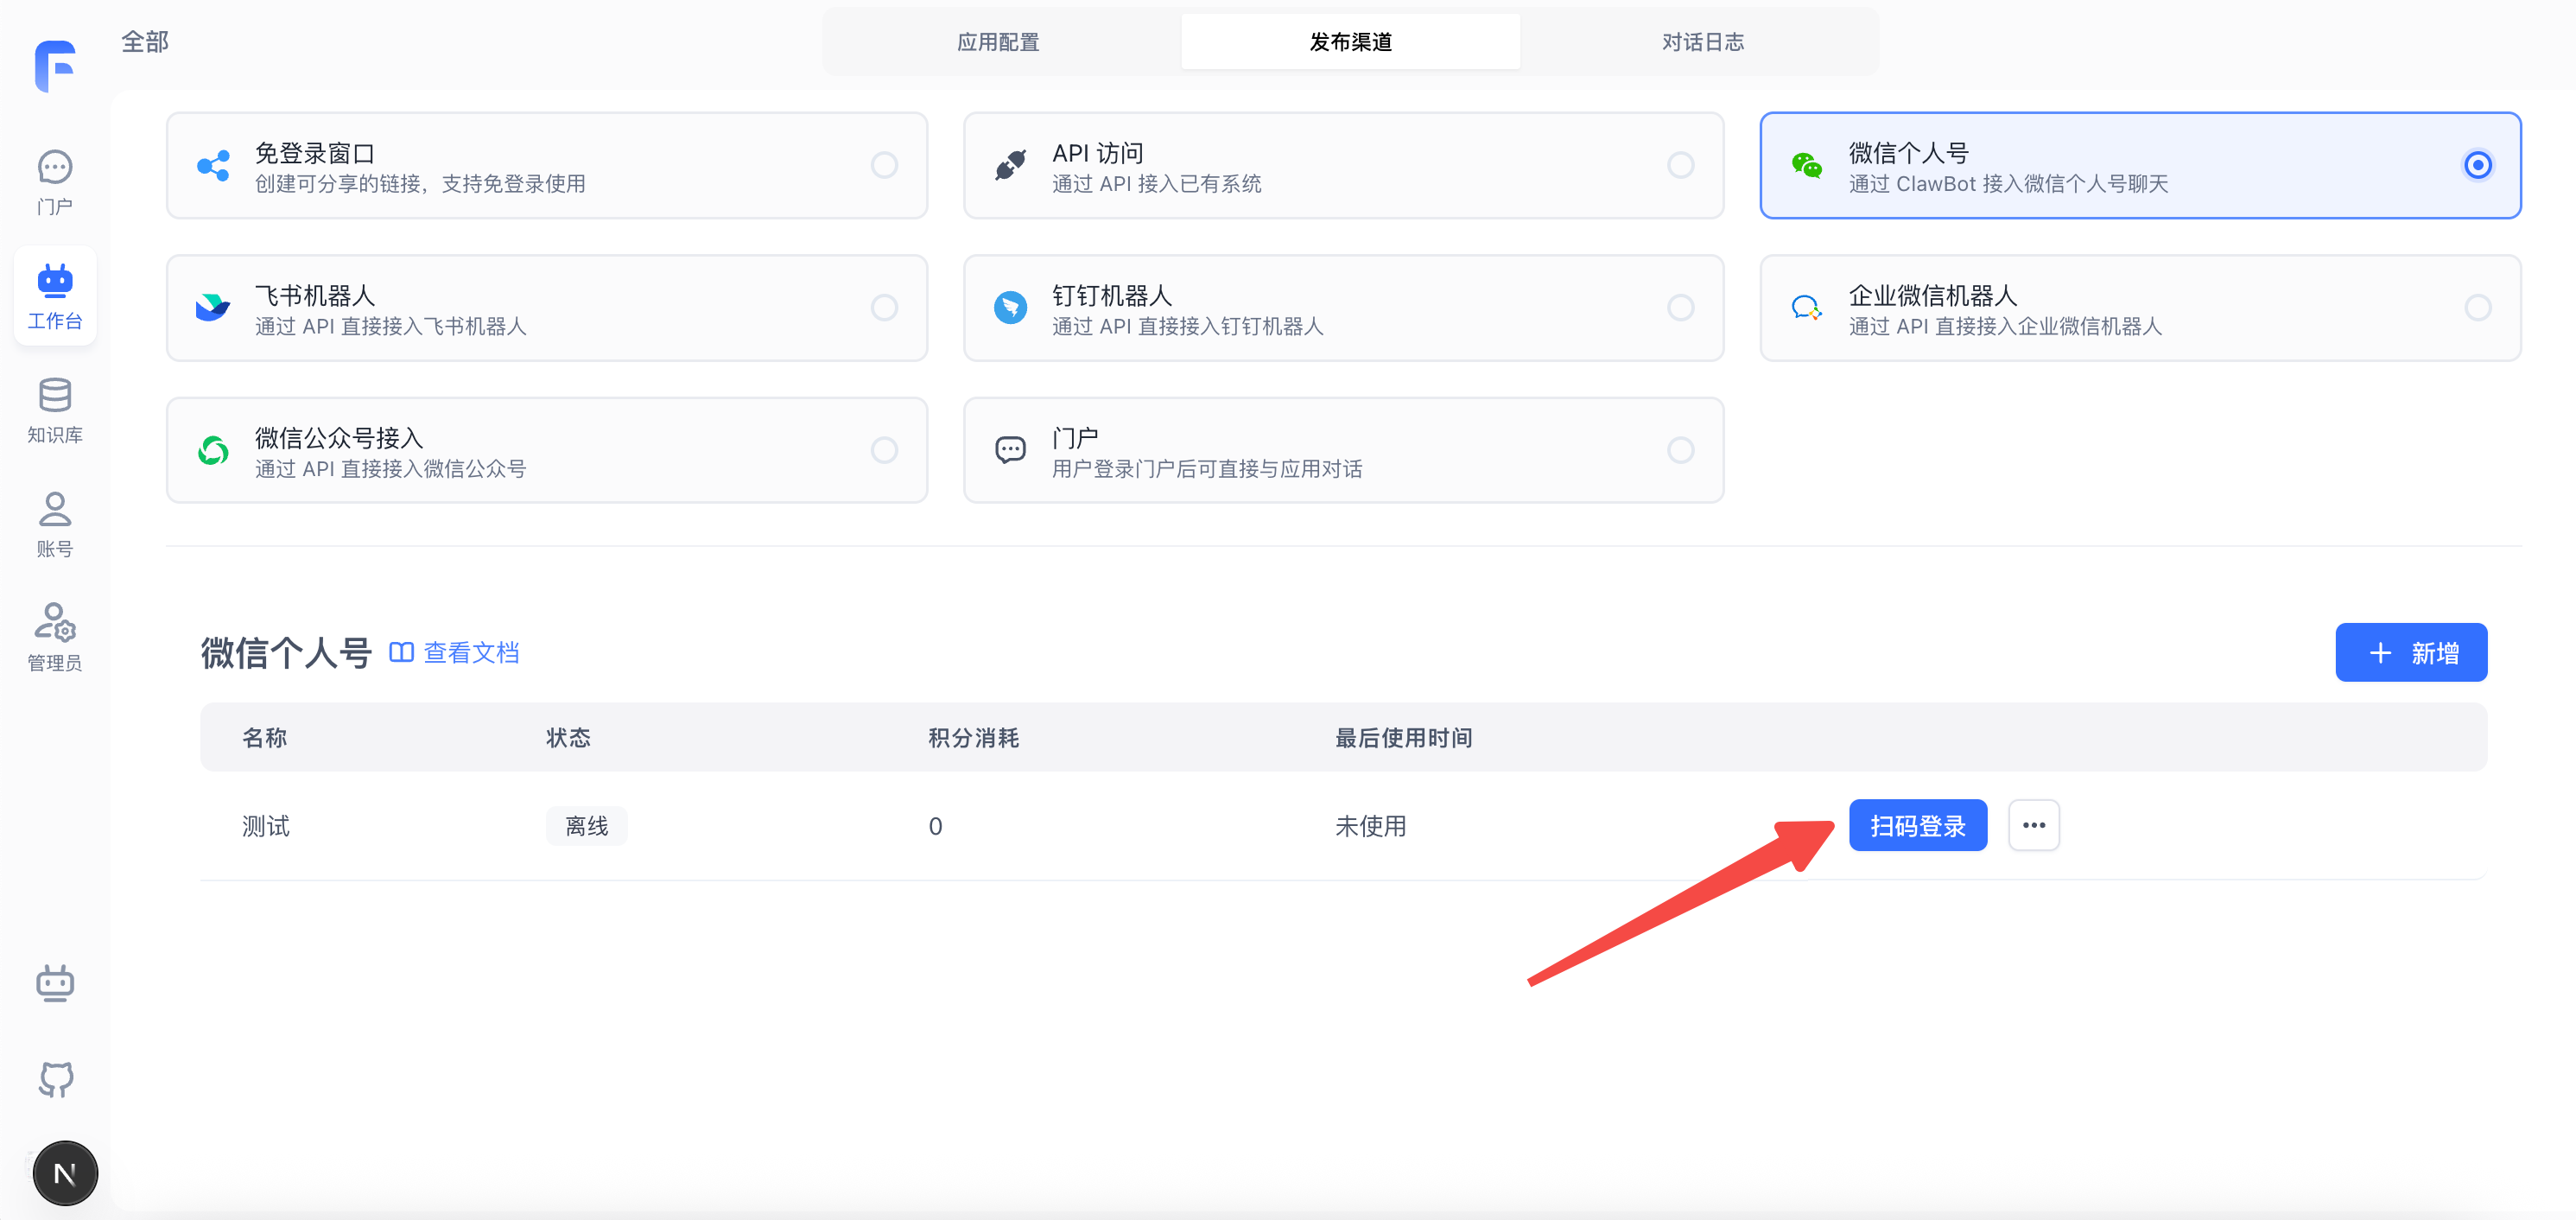This screenshot has height=1220, width=2576.
Task: Select the 飞书机器人 channel card
Action: [x=546, y=308]
